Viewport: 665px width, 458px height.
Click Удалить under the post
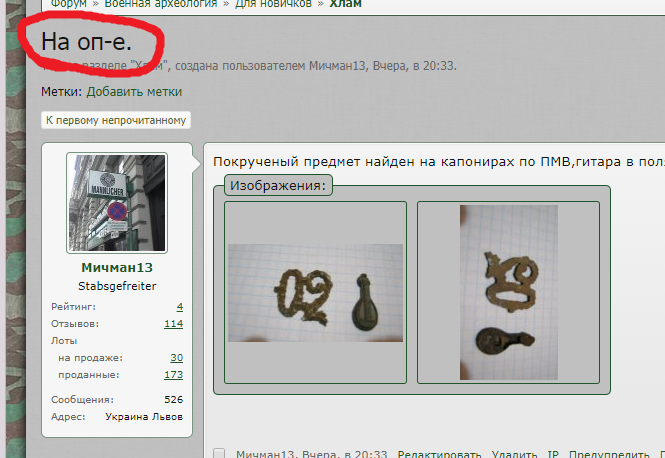pos(514,454)
